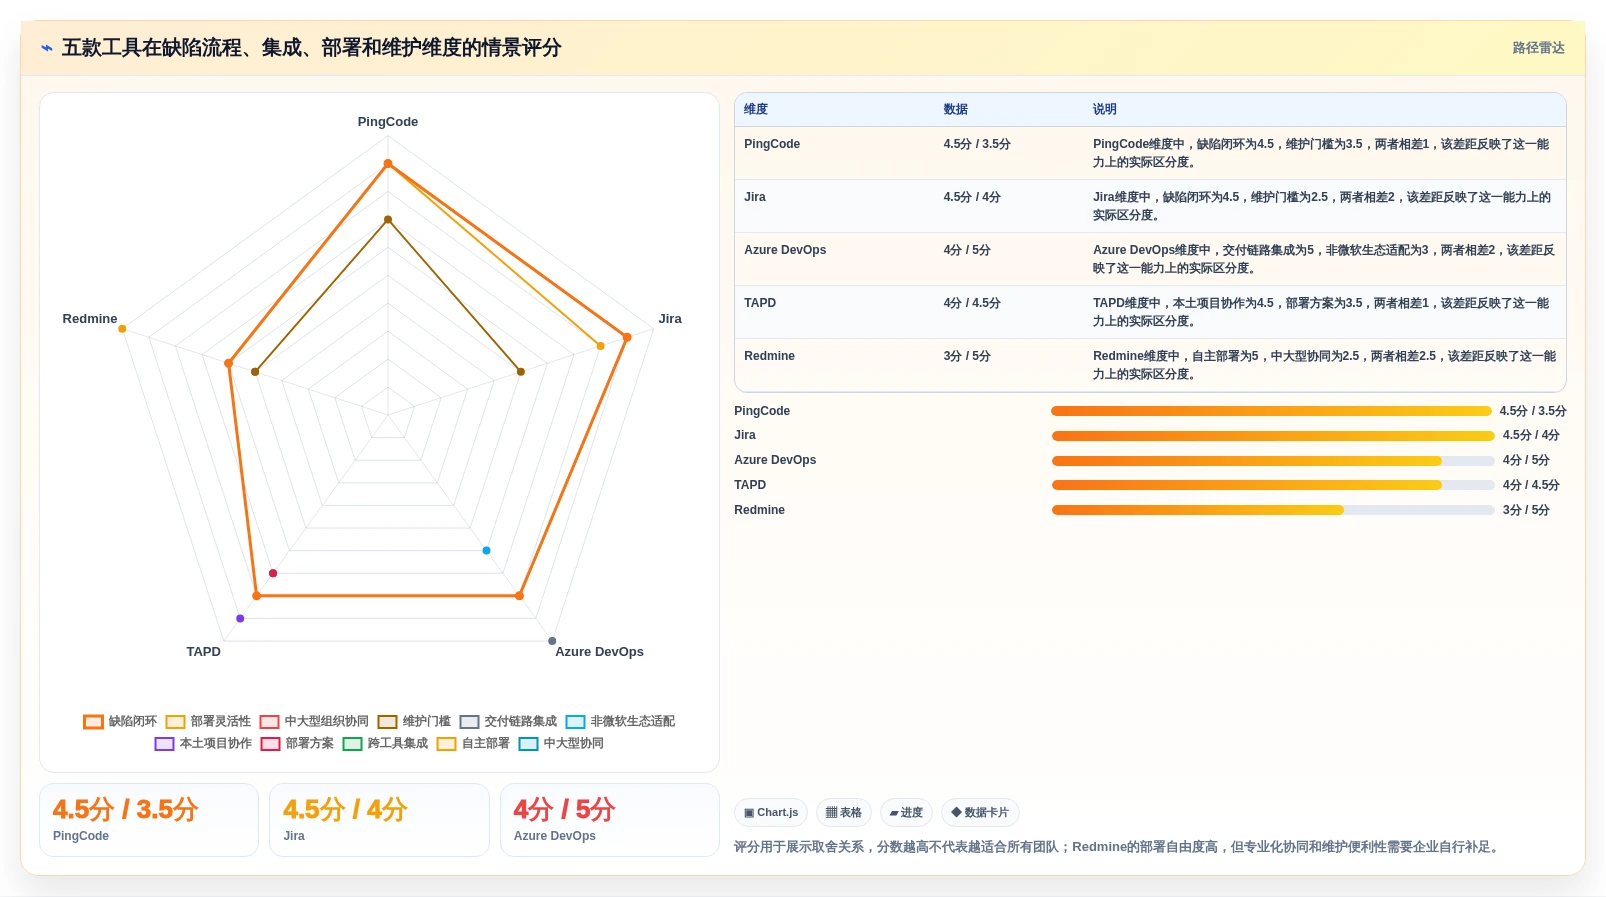Click the orange Jira-axis radar point
1606x897 pixels.
[x=627, y=338]
